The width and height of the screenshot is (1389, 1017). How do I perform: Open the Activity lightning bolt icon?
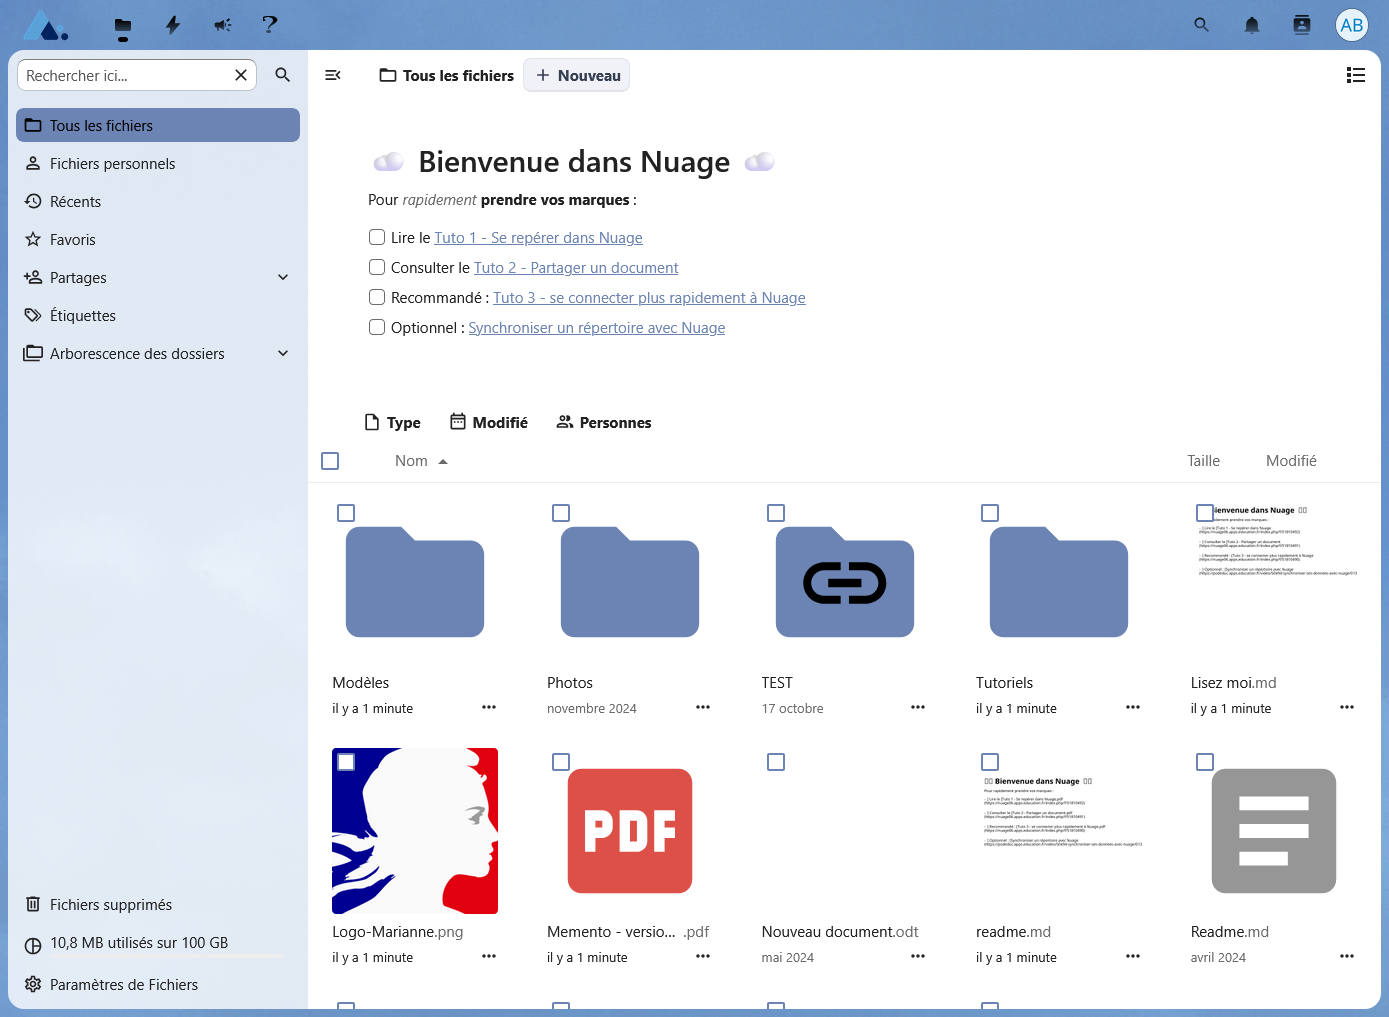pos(173,25)
